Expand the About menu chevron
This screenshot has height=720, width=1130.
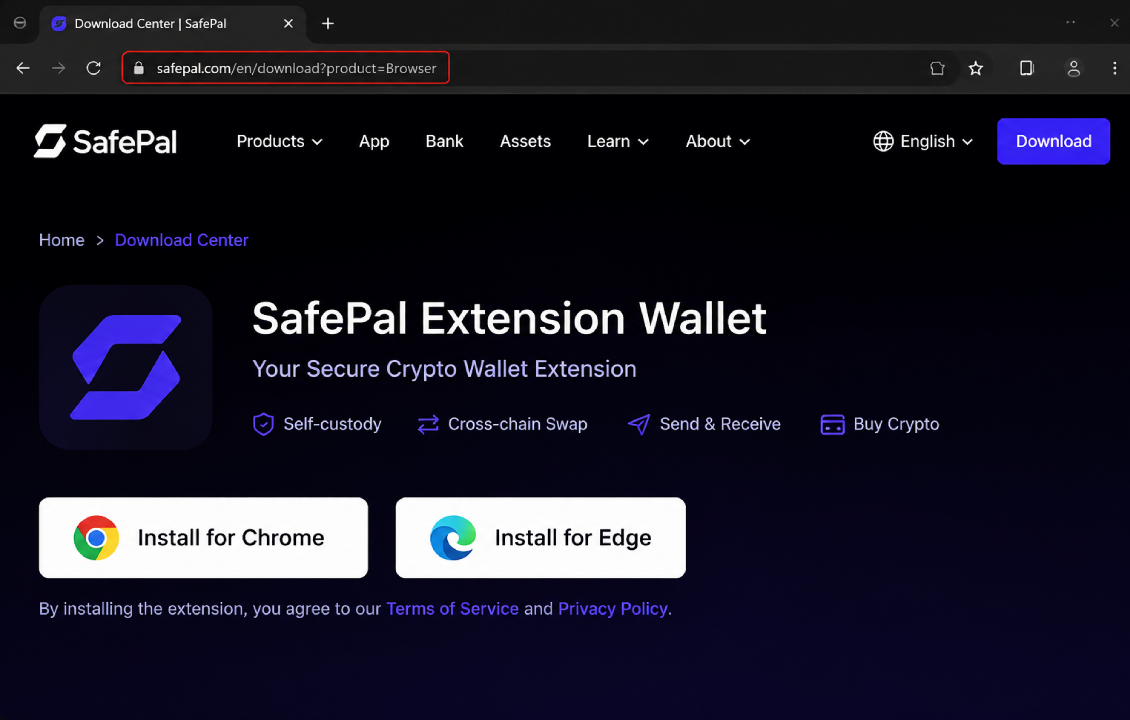[x=745, y=142]
